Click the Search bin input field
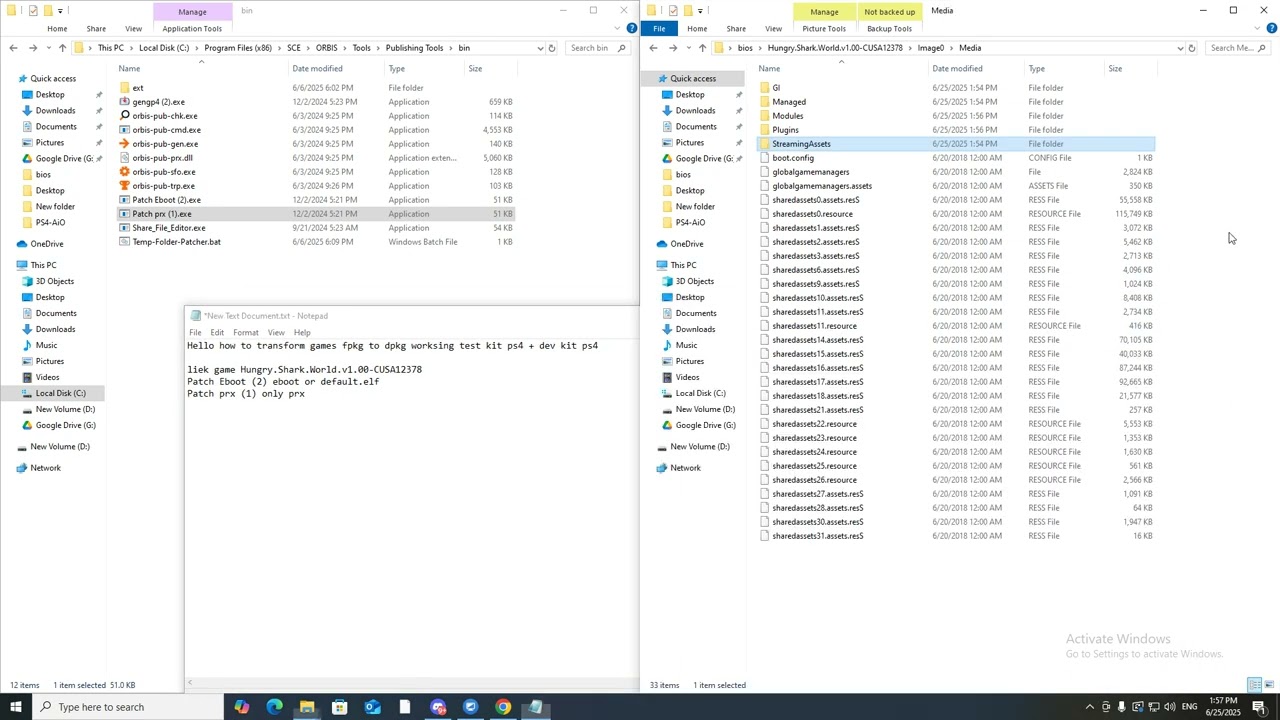The height and width of the screenshot is (720, 1280). 596,48
